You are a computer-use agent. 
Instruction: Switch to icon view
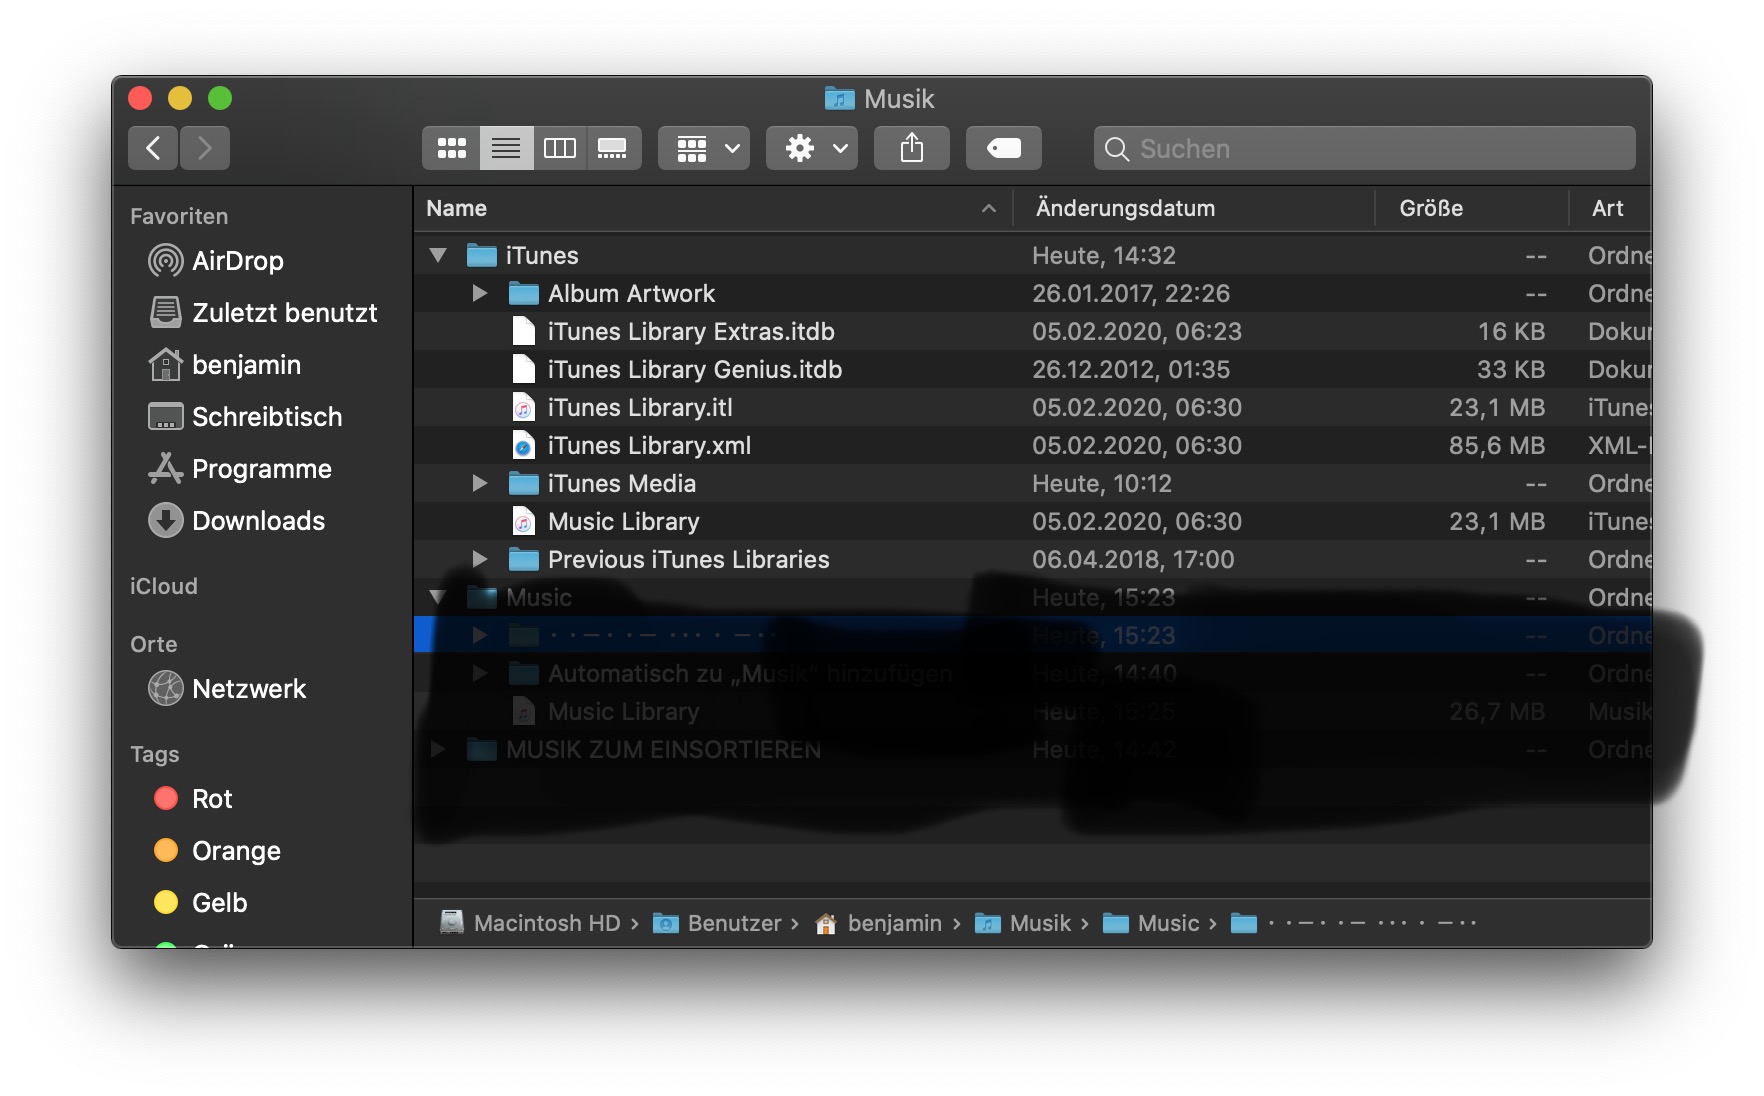tap(451, 148)
